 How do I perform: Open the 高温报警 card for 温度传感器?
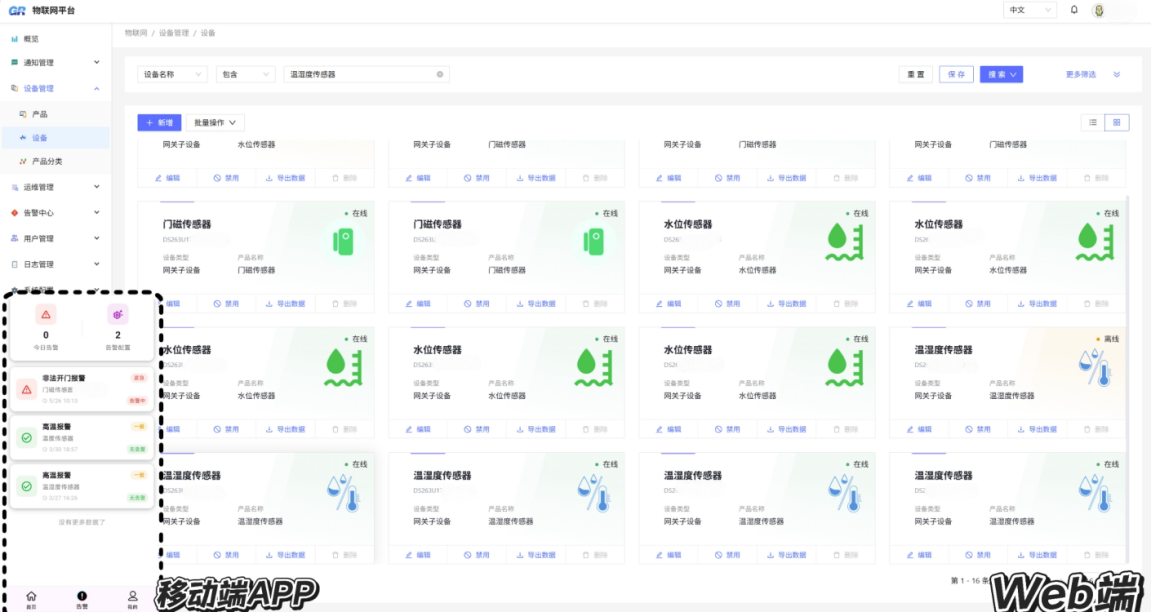coord(81,438)
